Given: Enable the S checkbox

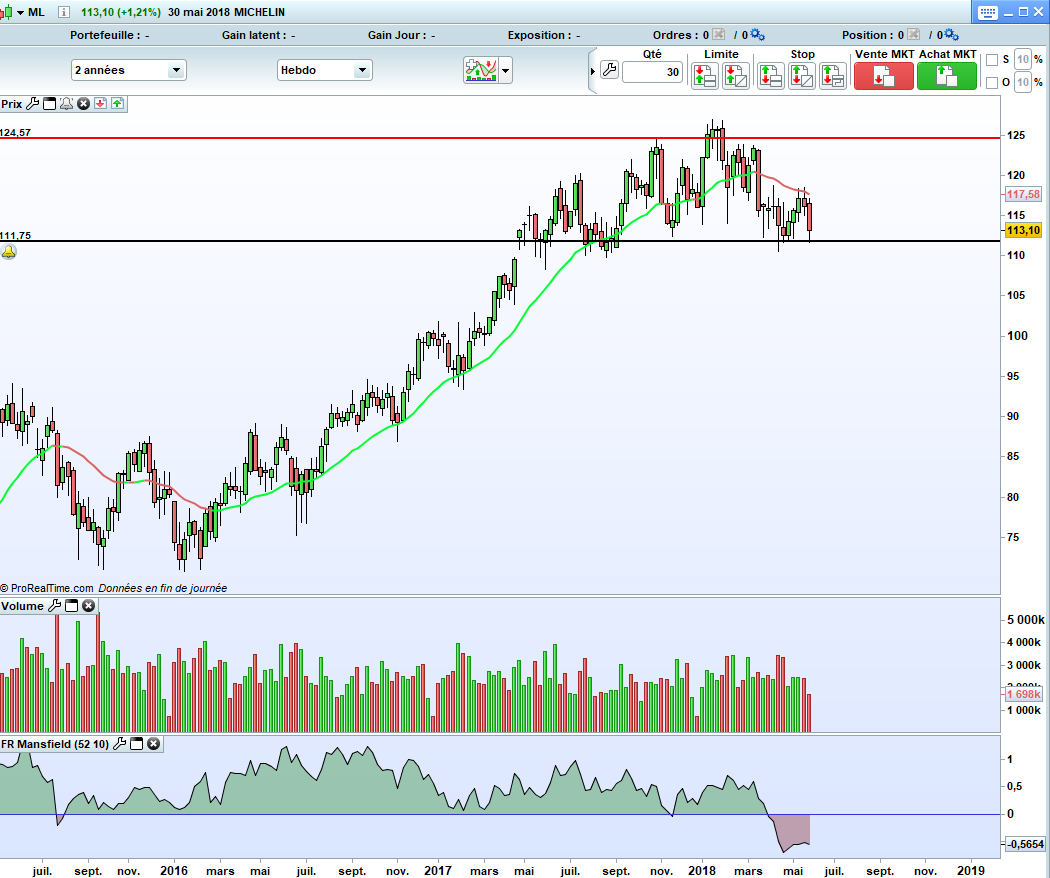Looking at the screenshot, I should (x=992, y=60).
